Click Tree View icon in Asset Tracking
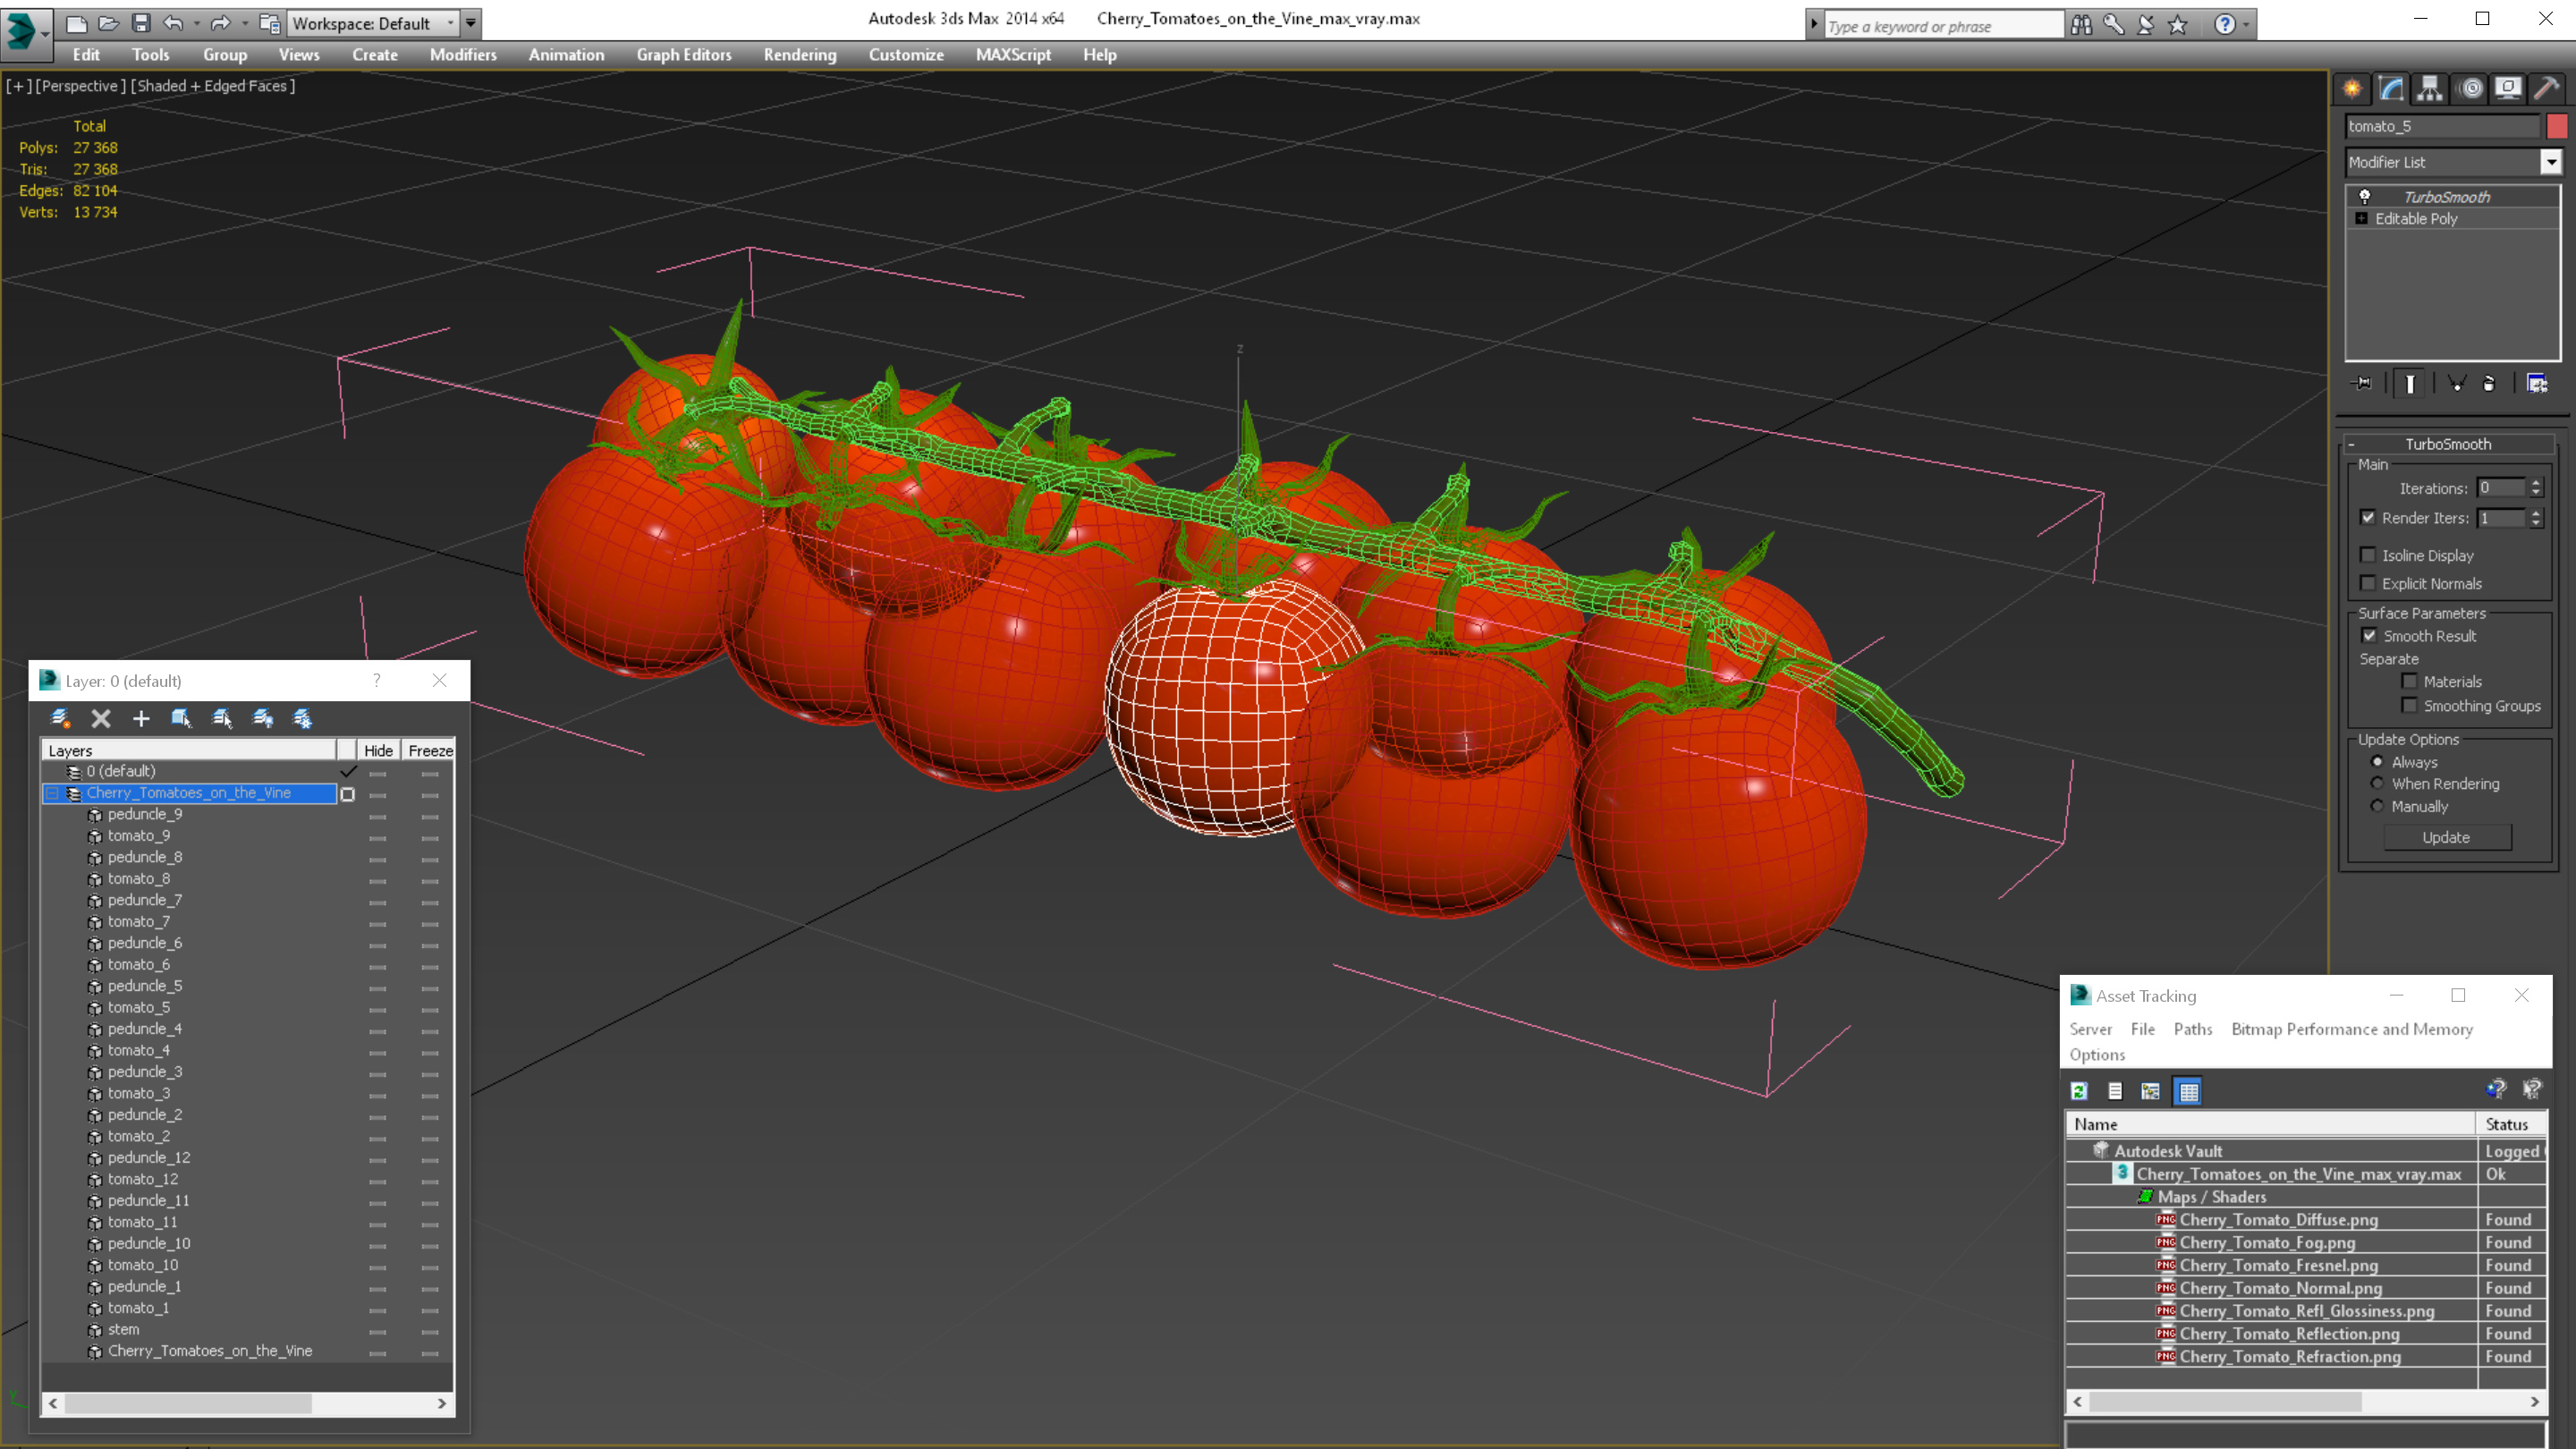The width and height of the screenshot is (2576, 1449). 2151,1091
